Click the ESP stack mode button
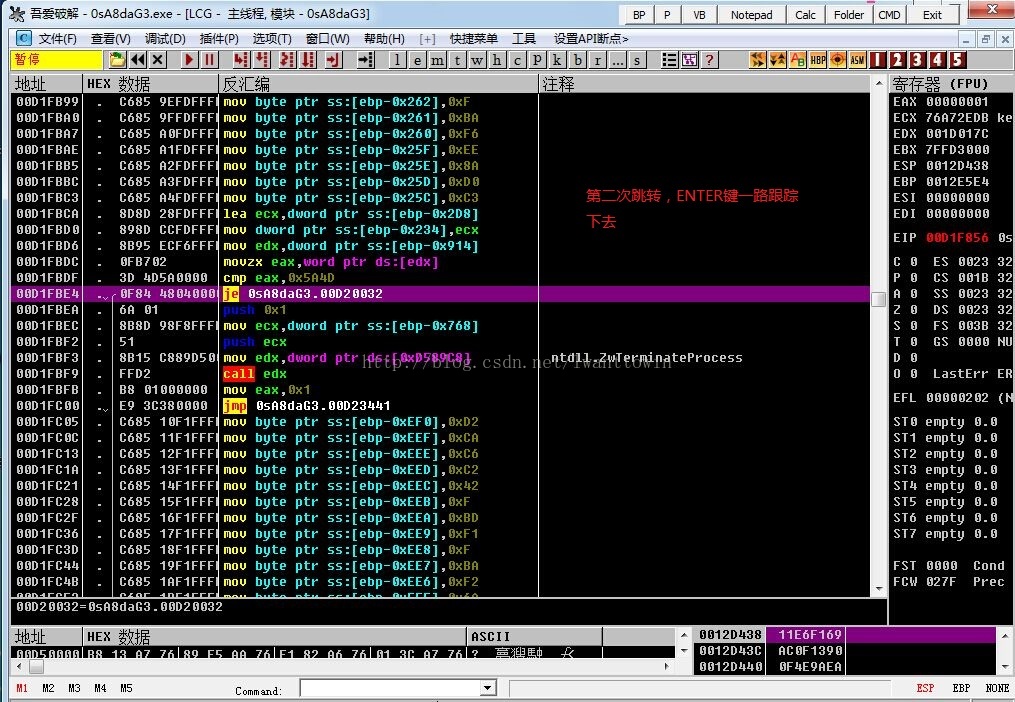This screenshot has width=1015, height=702. [925, 688]
